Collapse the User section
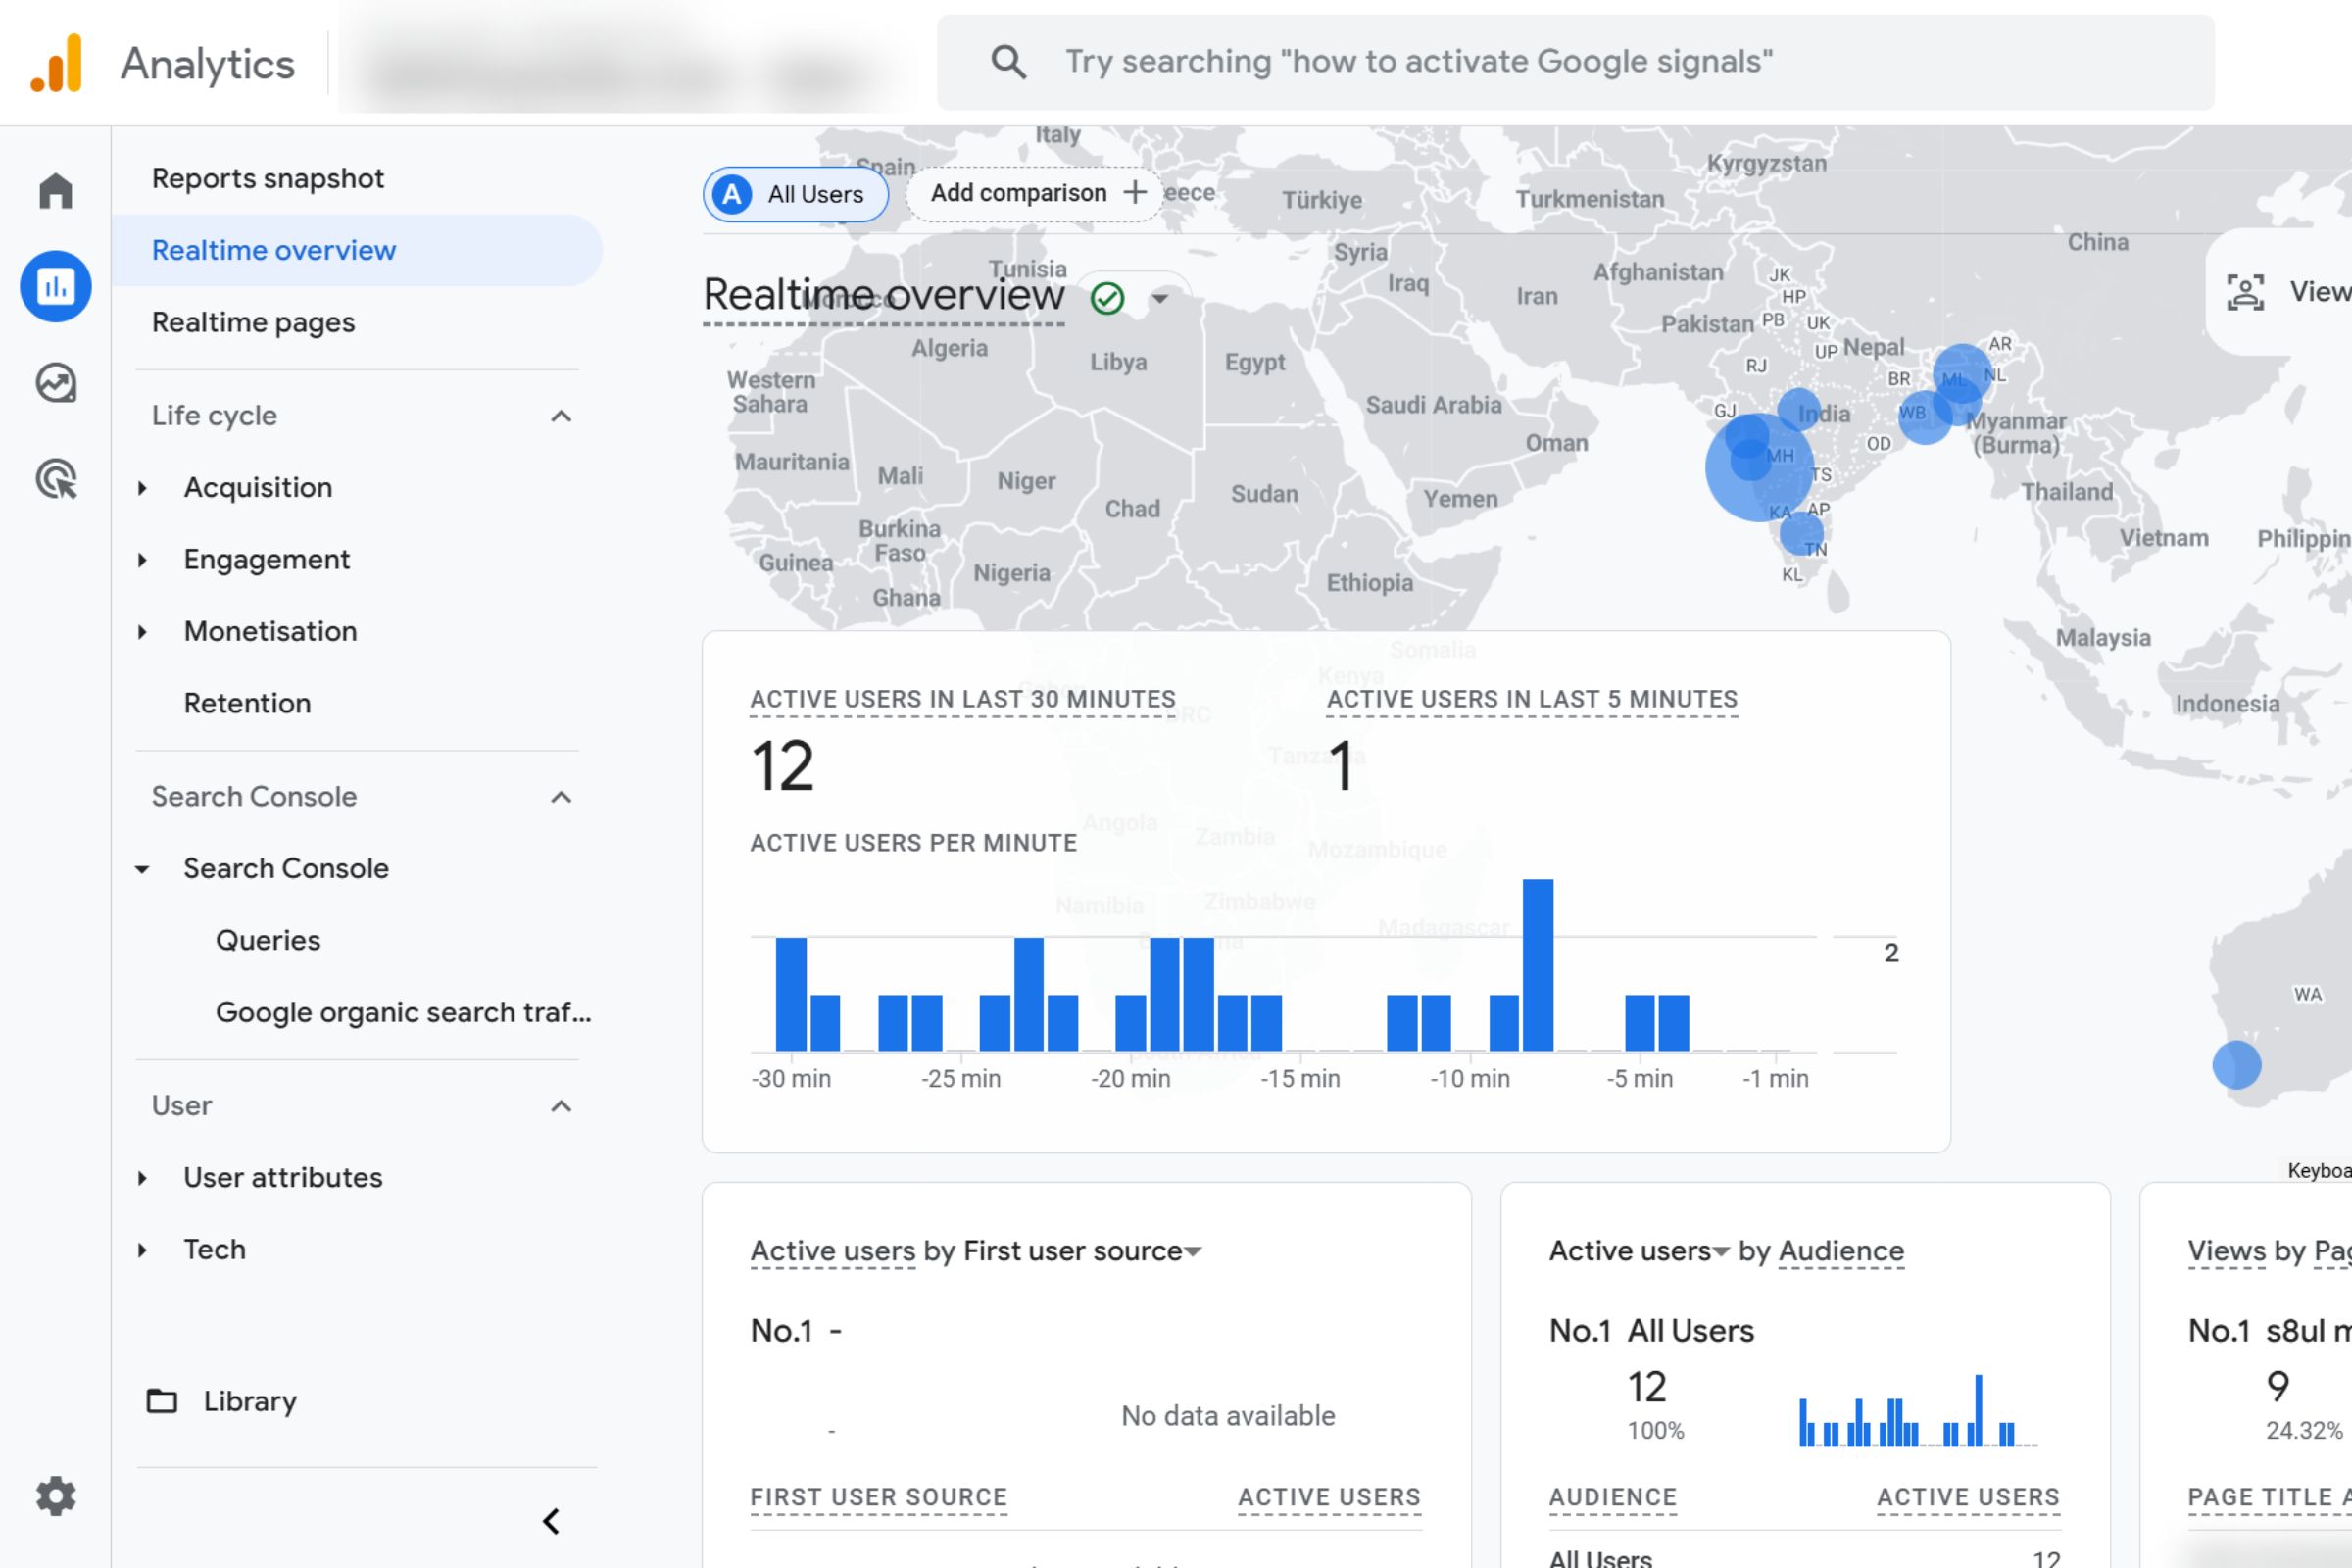Viewport: 2352px width, 1568px height. [x=561, y=1106]
